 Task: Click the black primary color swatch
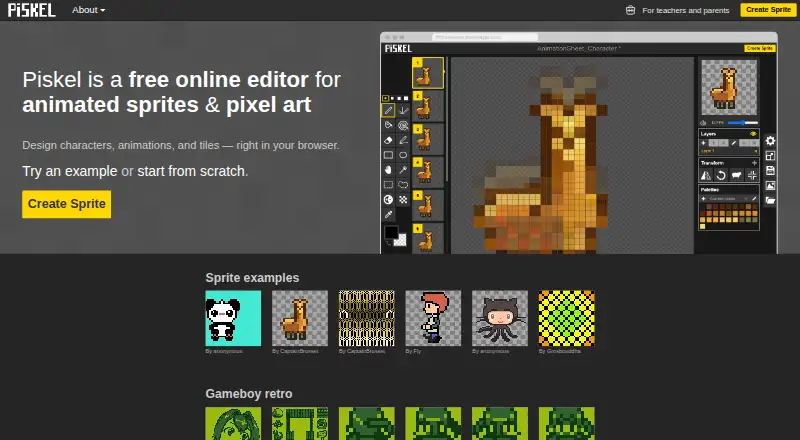(x=391, y=233)
